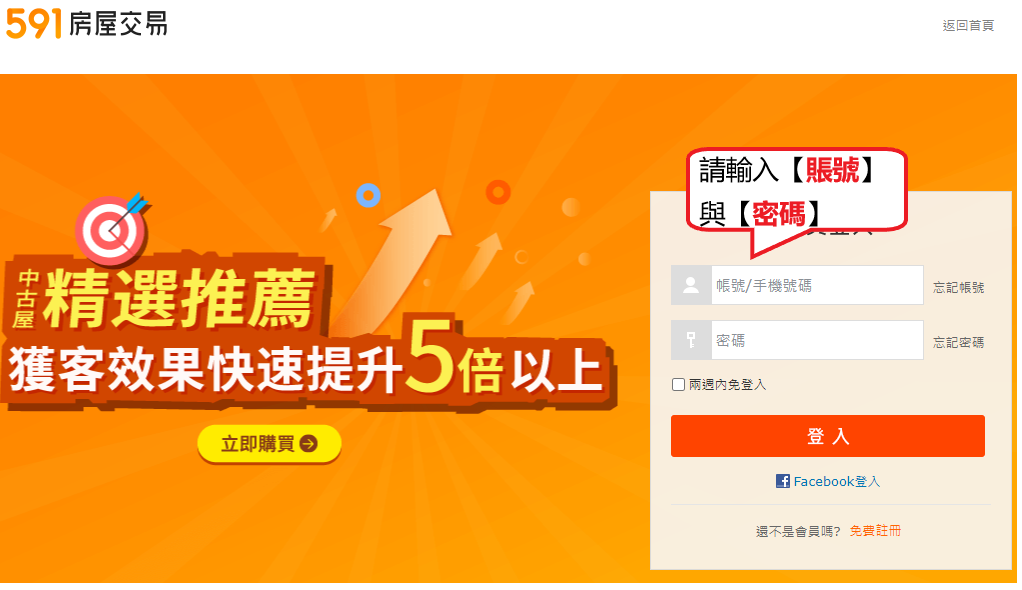Click the yellow 立即購買 button

click(269, 444)
